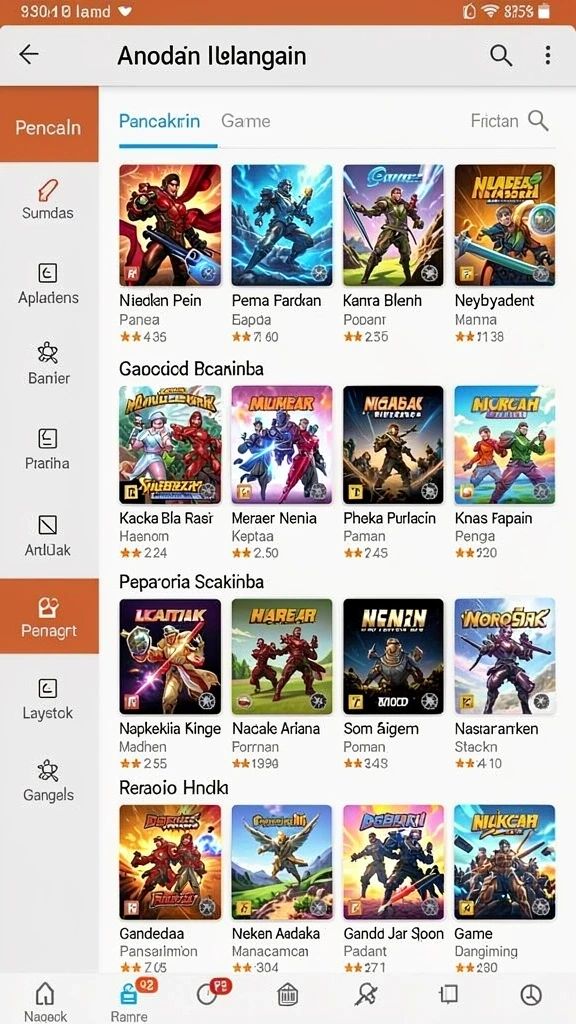This screenshot has height=1024, width=576.
Task: Open the Apladens sidebar category
Action: [48, 285]
